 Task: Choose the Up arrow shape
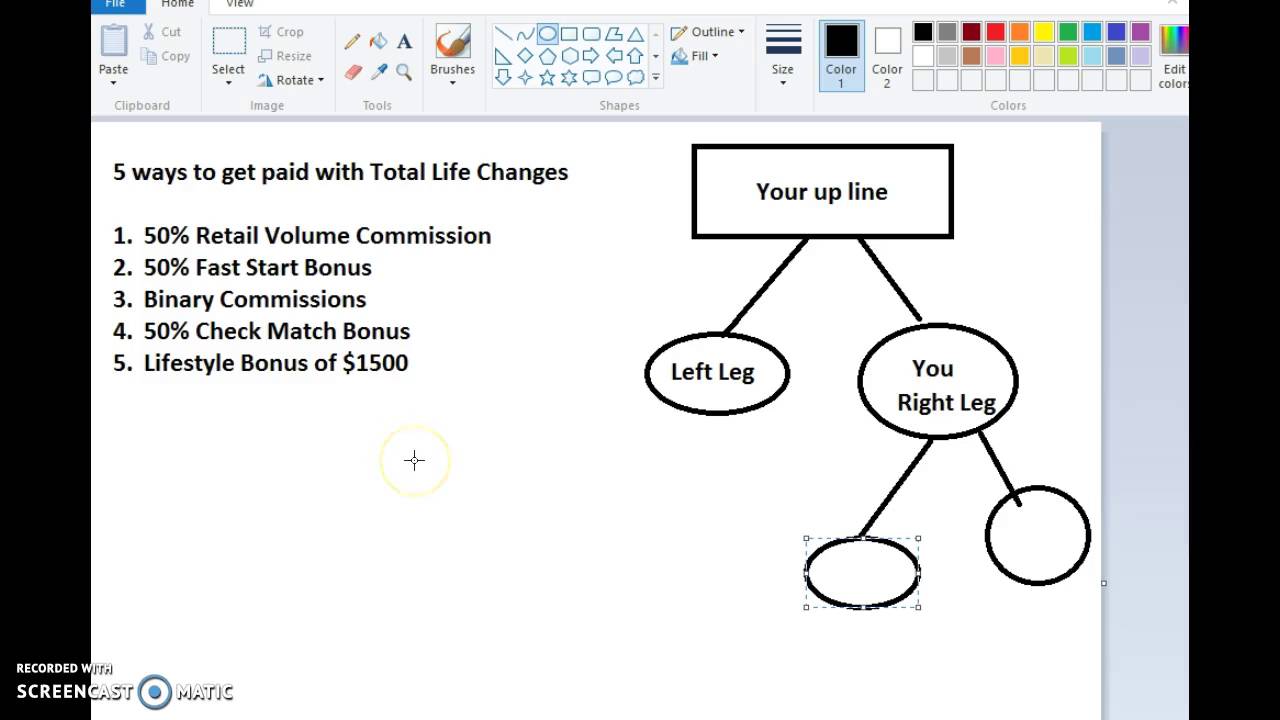coord(635,56)
